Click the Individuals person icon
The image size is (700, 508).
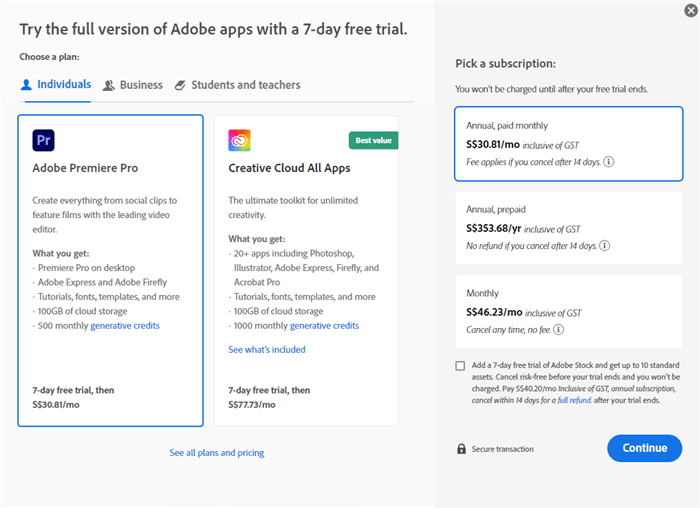(26, 84)
